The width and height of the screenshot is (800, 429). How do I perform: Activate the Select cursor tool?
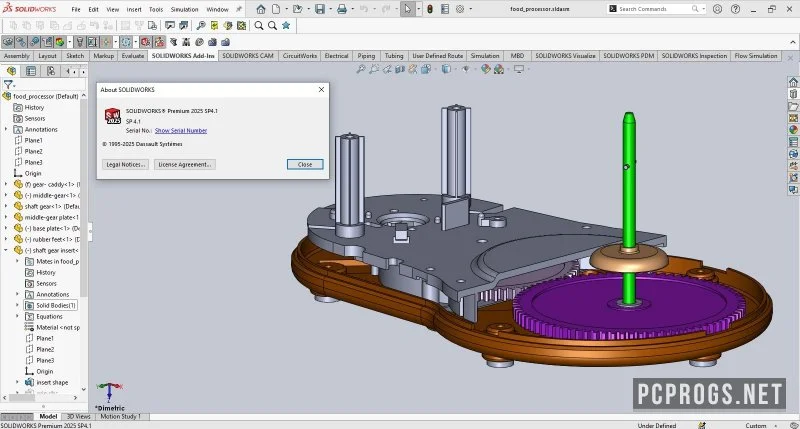[407, 9]
